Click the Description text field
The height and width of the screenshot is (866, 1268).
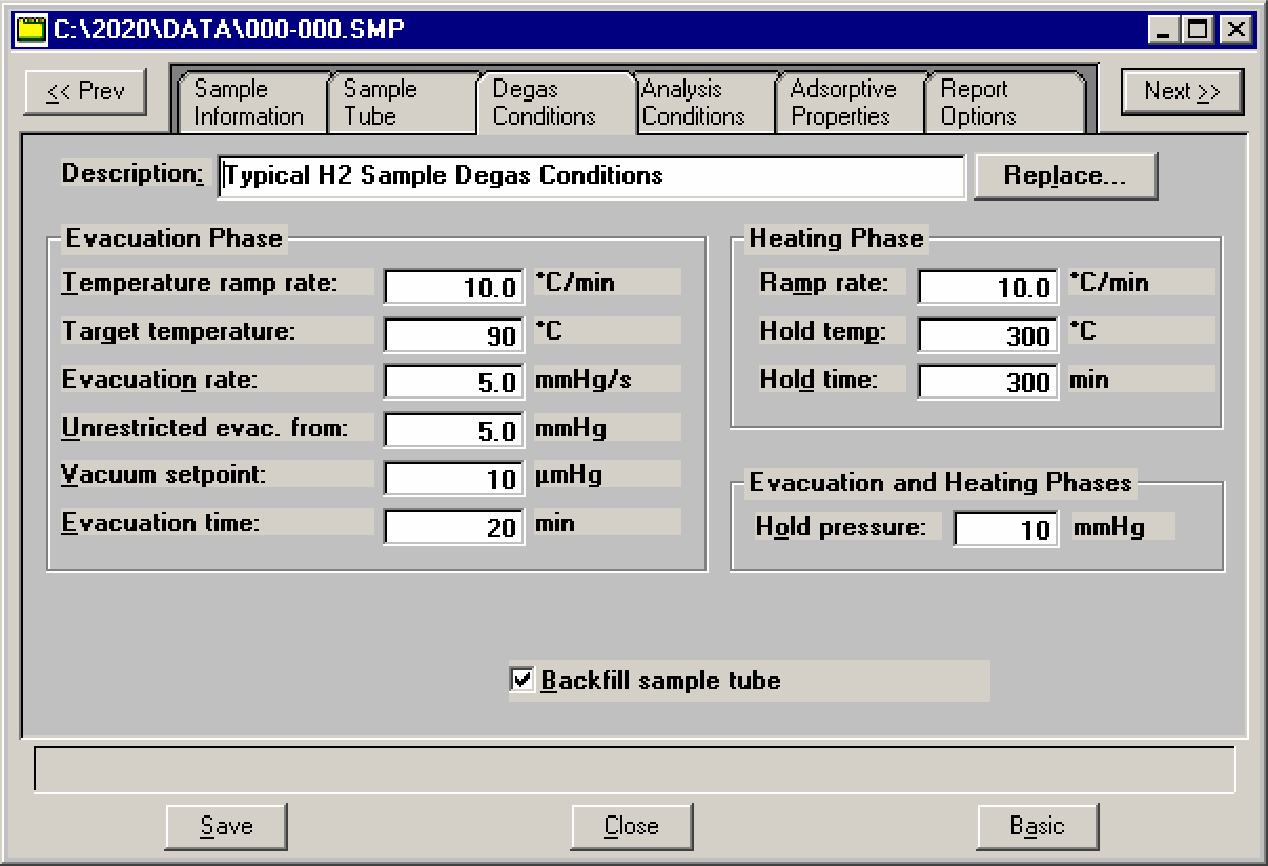(x=590, y=176)
